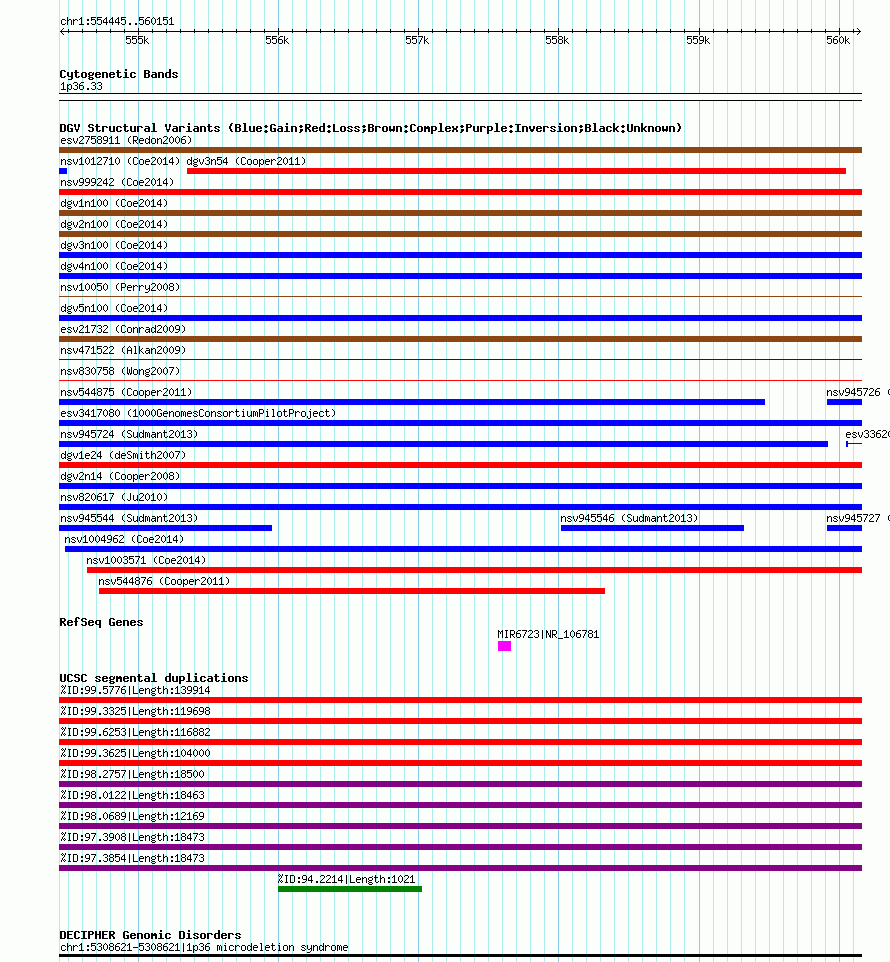Click nsv10050 (Perry2008) variant label
Image resolution: width=890 pixels, height=962 pixels.
click(120, 287)
